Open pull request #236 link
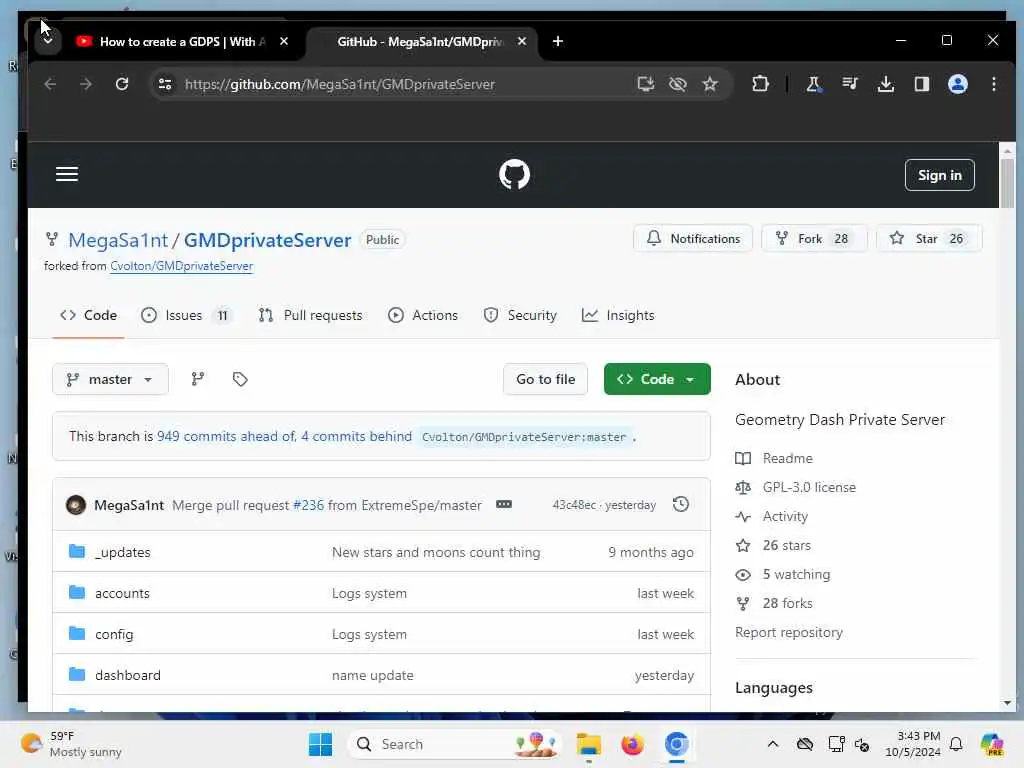Screen dimensions: 1024x768 [308, 505]
